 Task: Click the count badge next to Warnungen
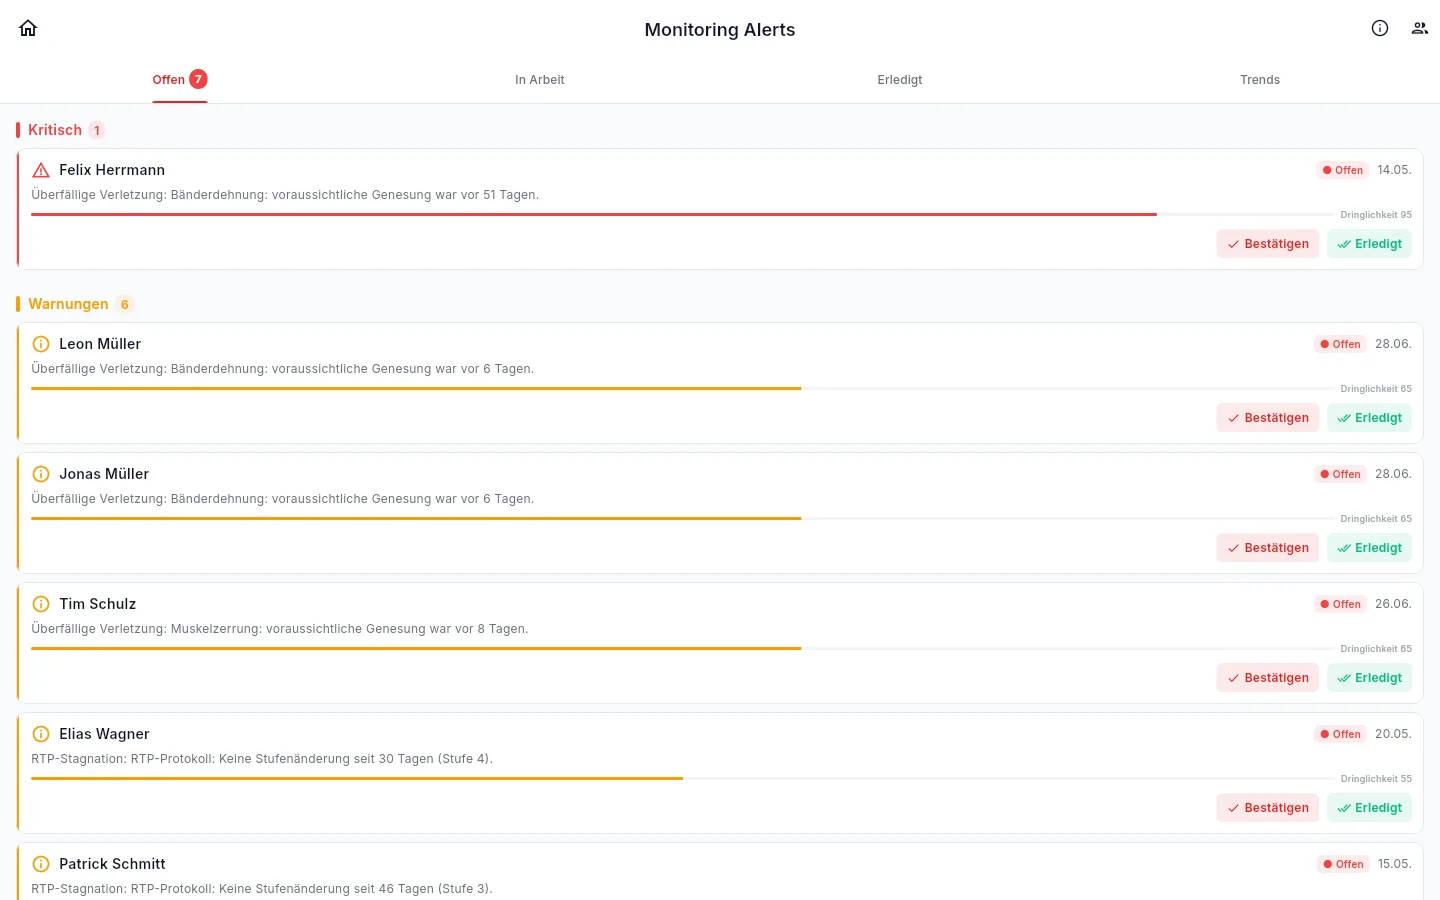click(125, 304)
